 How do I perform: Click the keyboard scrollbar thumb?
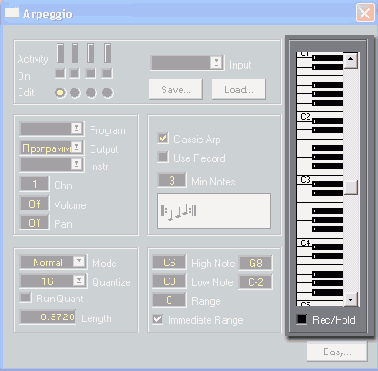351,188
